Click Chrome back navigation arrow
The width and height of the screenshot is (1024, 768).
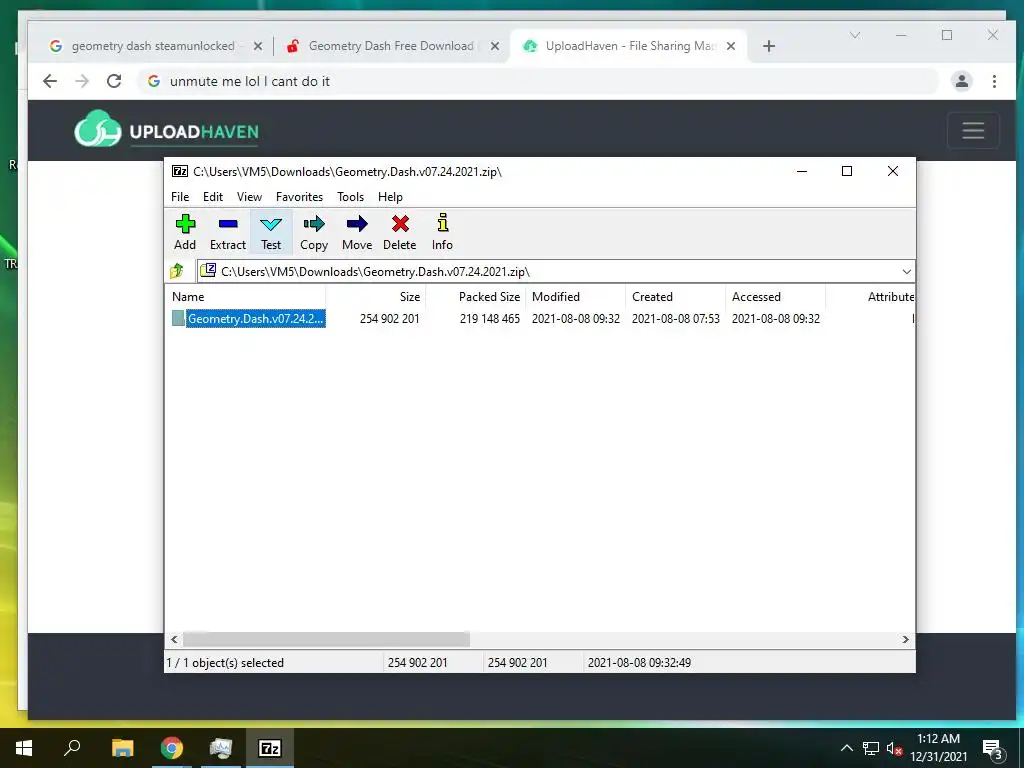pyautogui.click(x=50, y=81)
